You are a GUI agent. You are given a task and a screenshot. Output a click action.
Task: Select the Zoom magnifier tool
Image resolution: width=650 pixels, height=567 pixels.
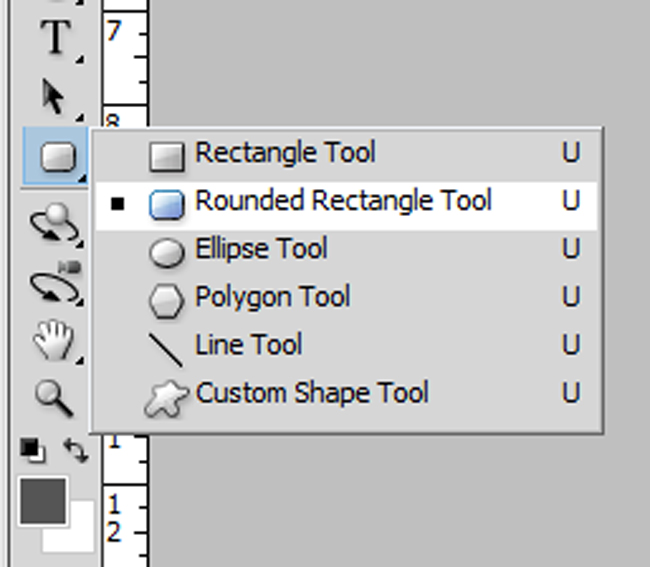(54, 398)
